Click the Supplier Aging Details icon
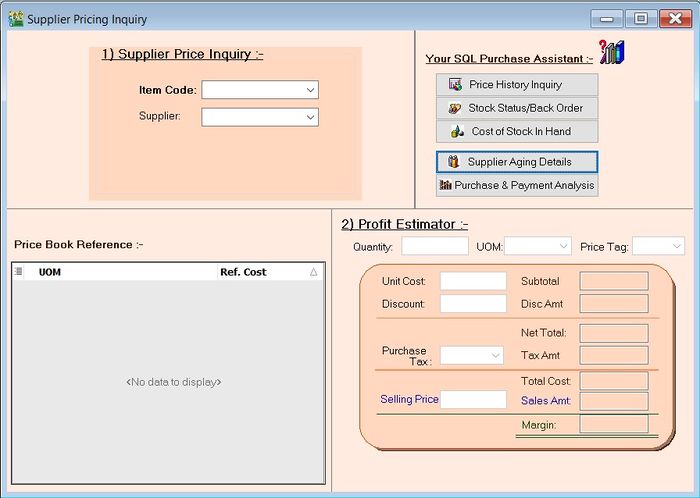This screenshot has height=498, width=700. point(454,162)
